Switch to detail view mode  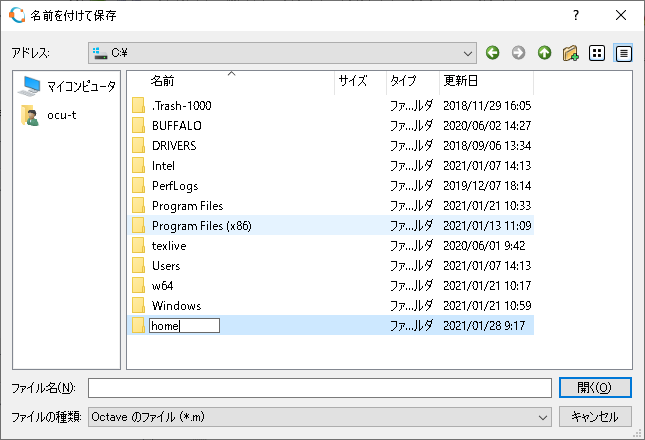(x=623, y=52)
